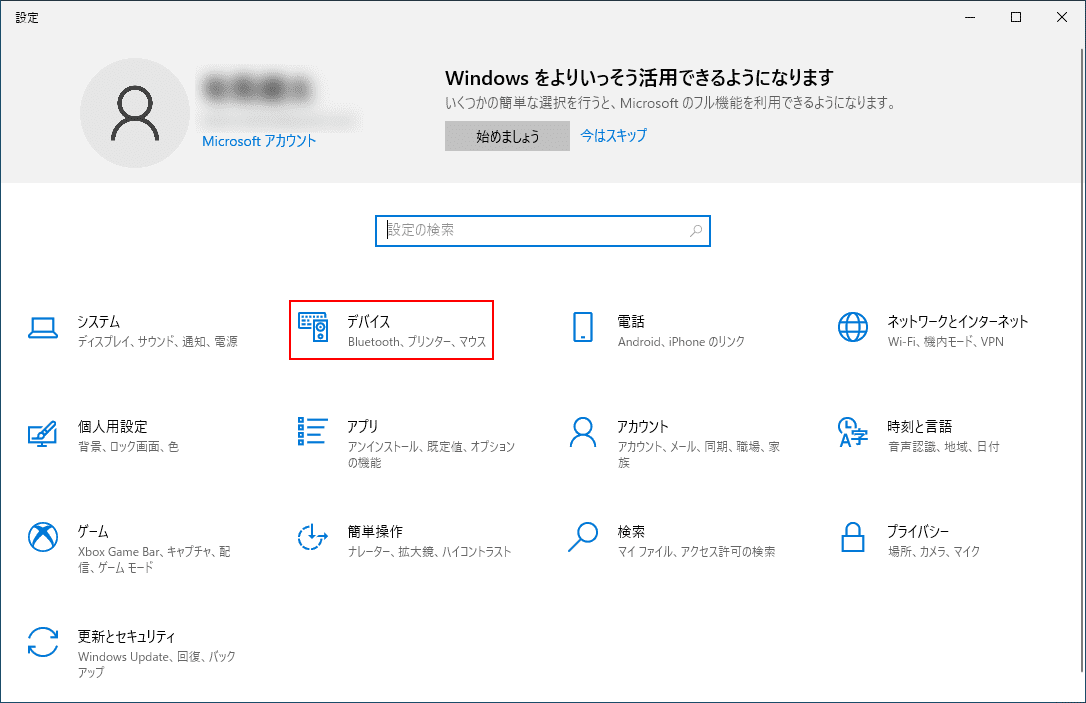The image size is (1086, 703).
Task: Open the プライバシー title text
Action: point(918,531)
